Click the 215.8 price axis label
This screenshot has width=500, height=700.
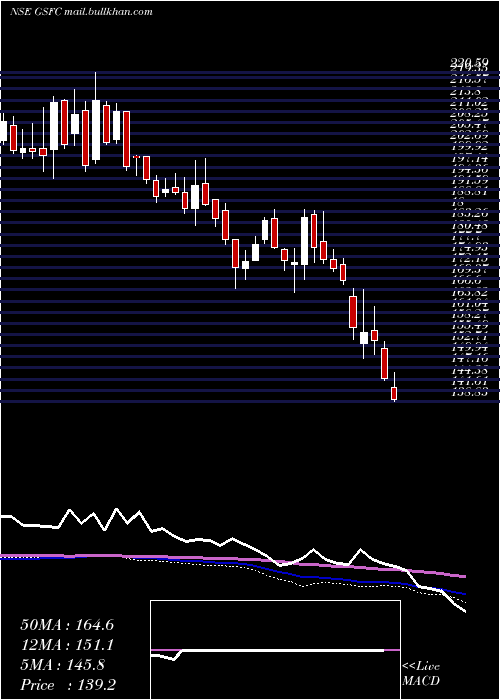point(467,93)
